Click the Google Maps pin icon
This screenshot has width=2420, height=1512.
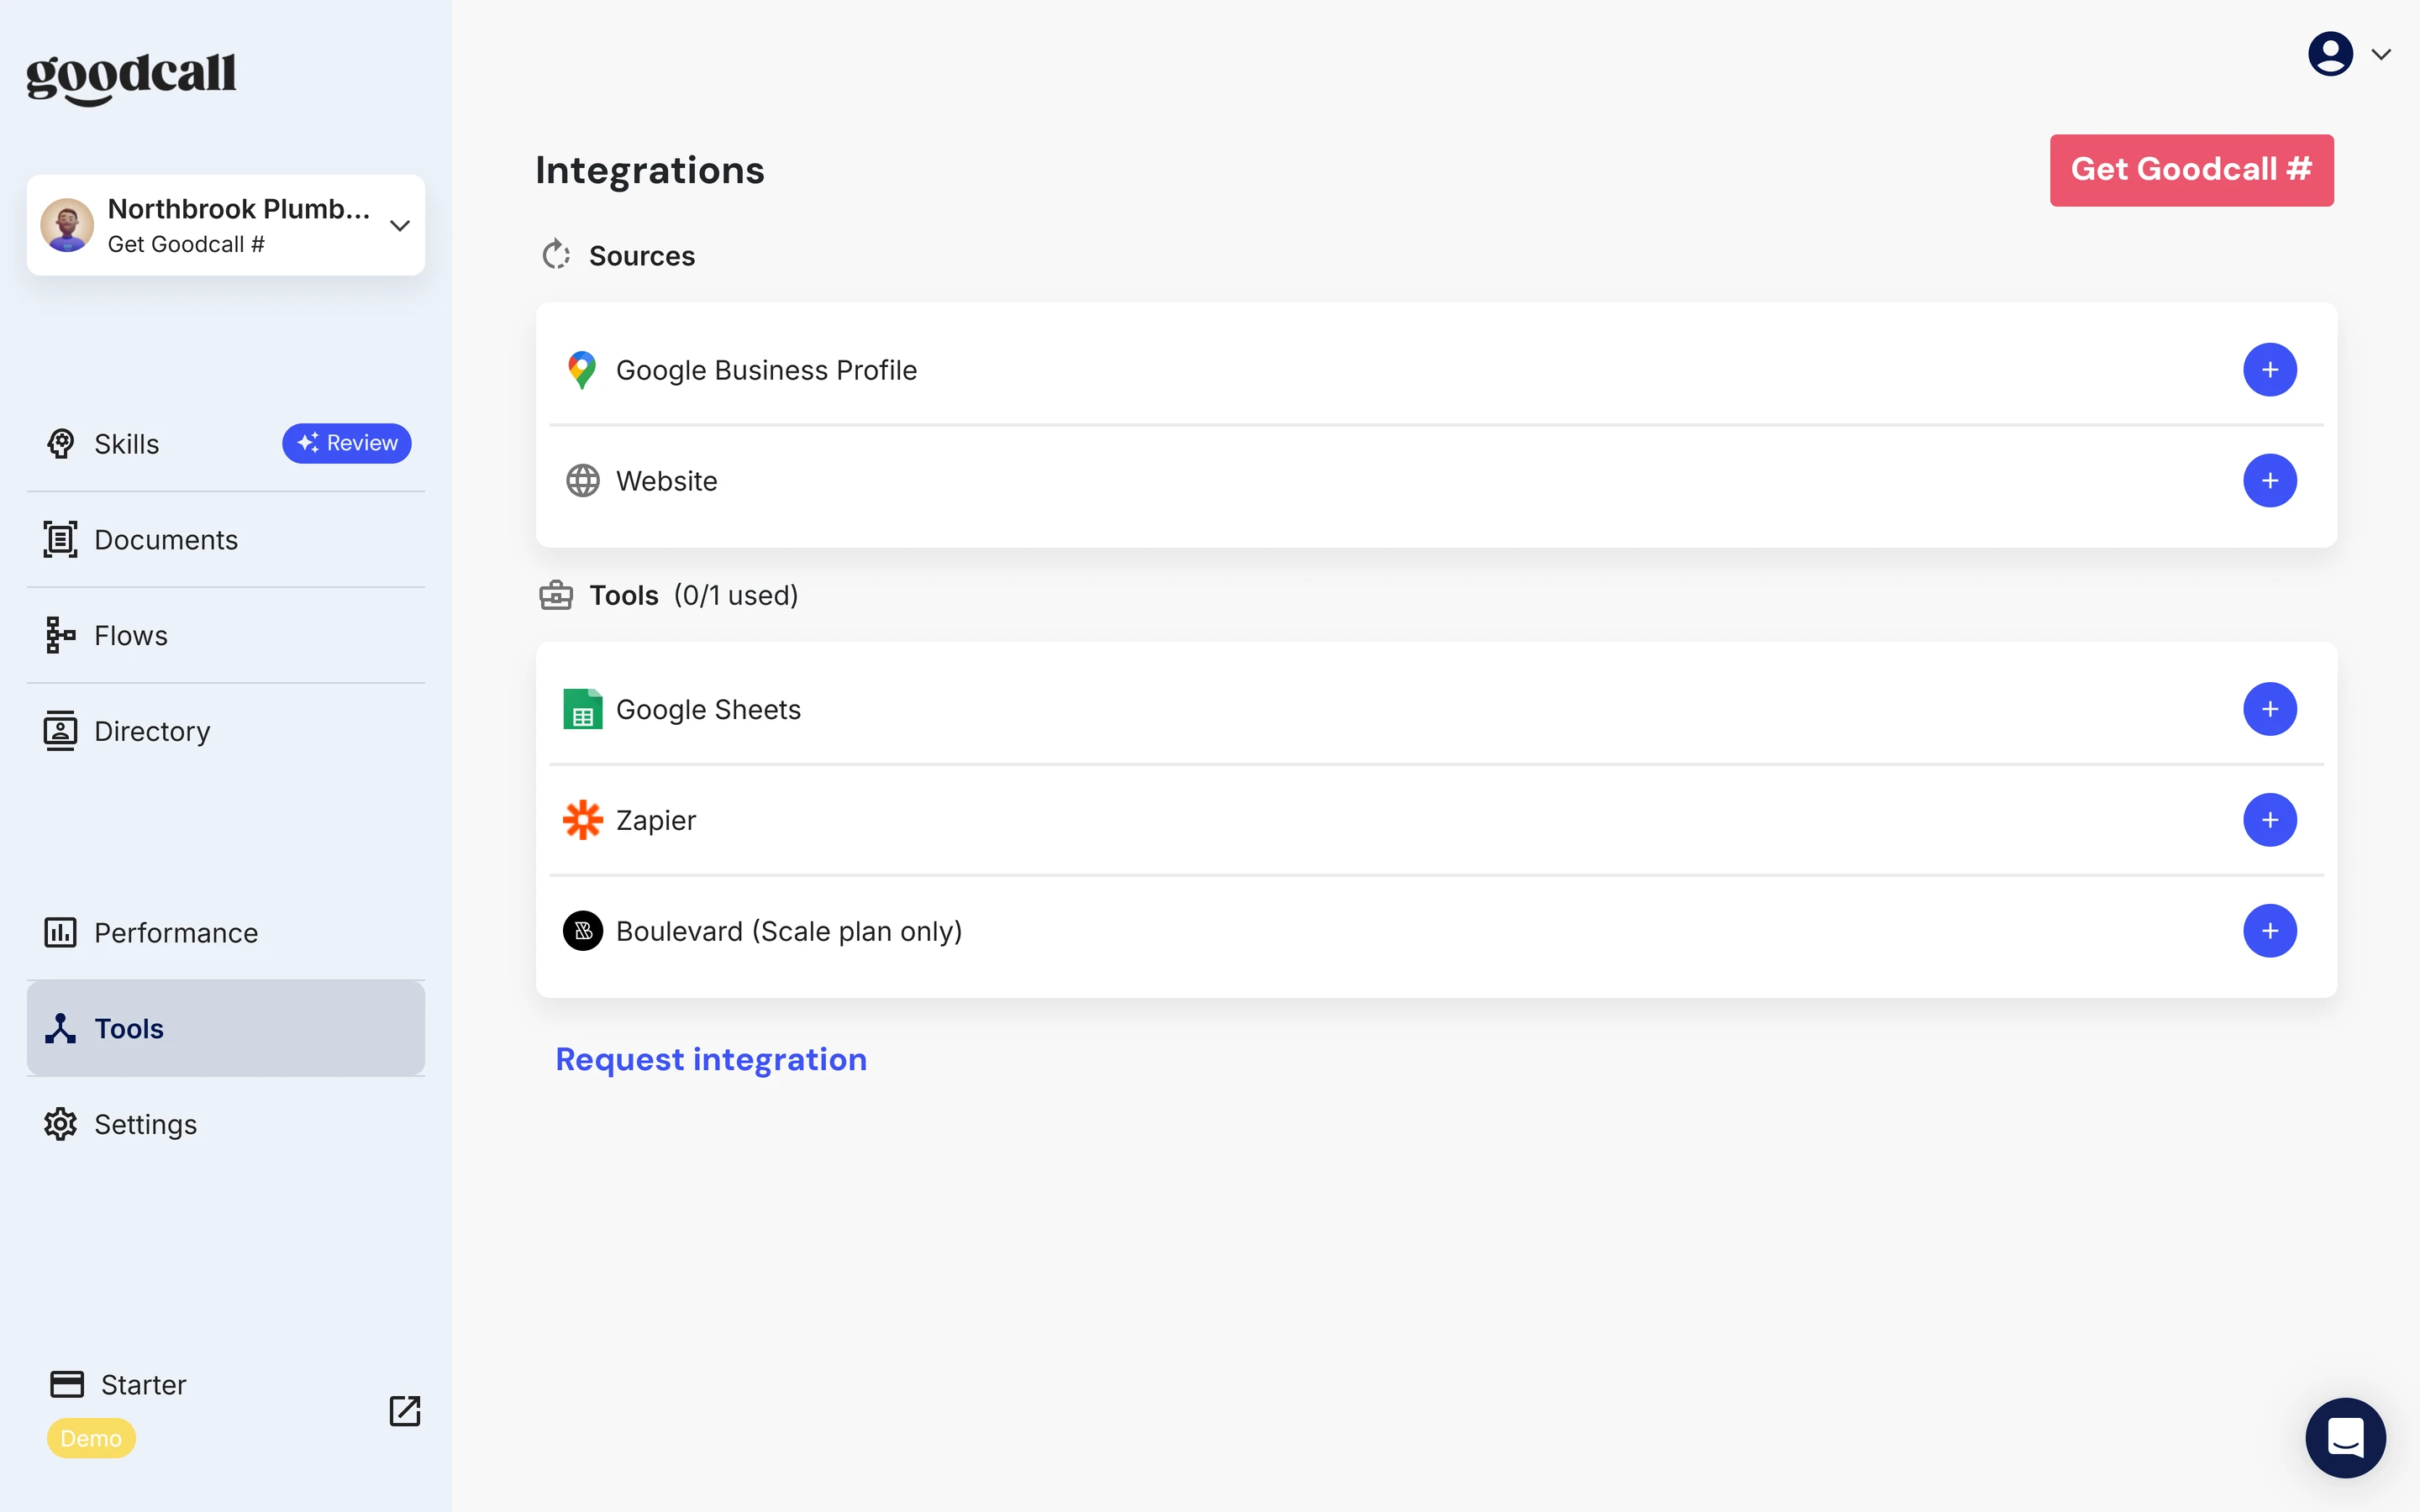point(582,370)
